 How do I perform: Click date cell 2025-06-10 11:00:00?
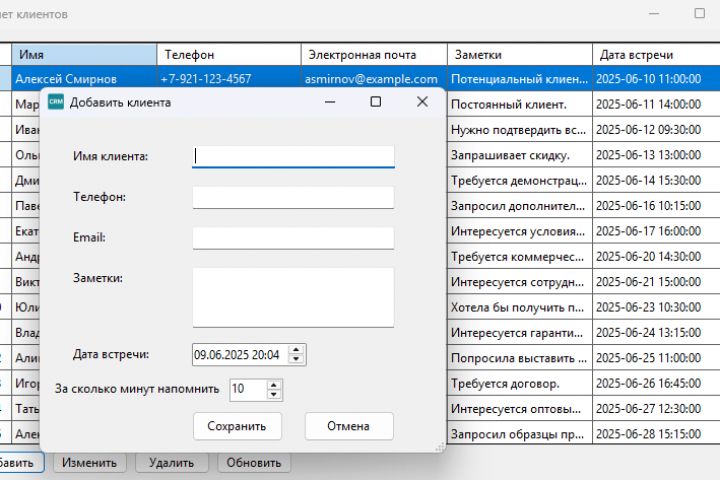(x=657, y=79)
